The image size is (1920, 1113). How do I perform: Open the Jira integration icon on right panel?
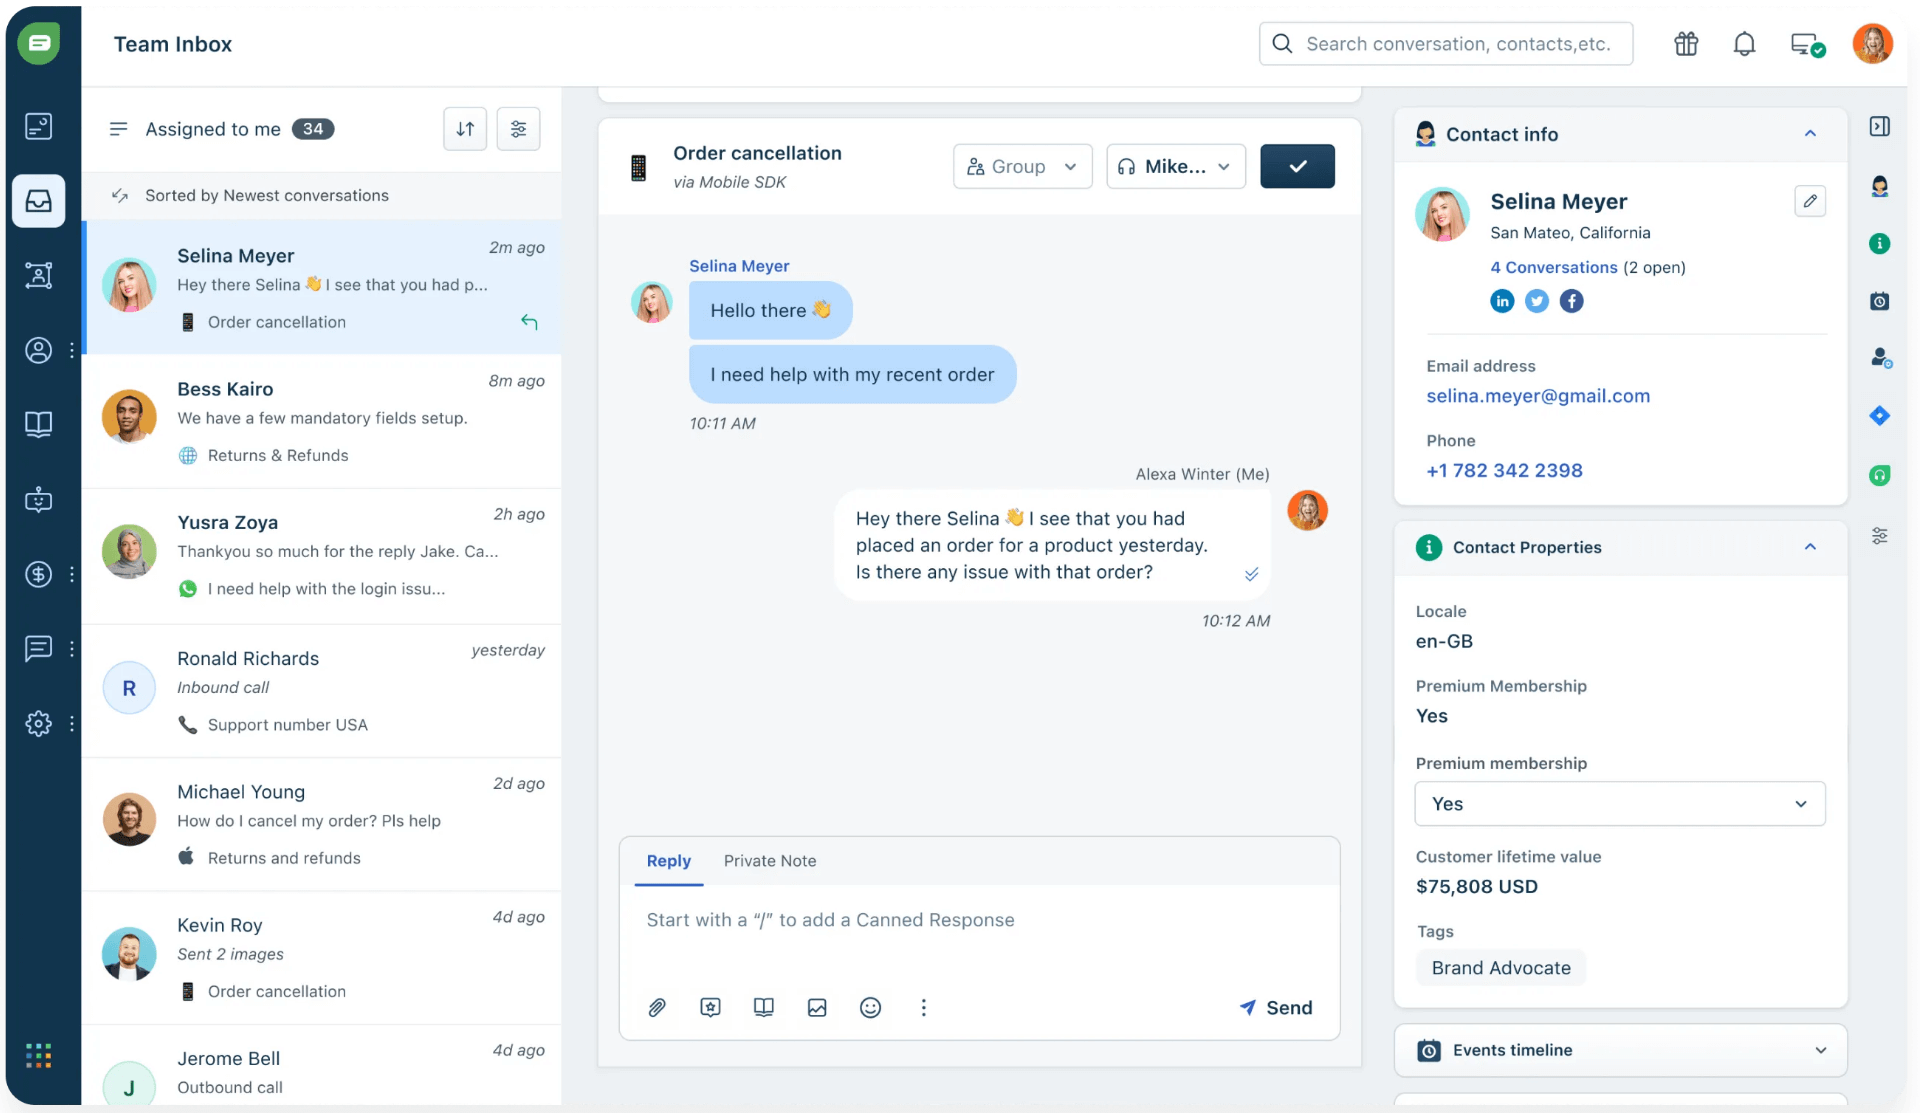click(1881, 416)
